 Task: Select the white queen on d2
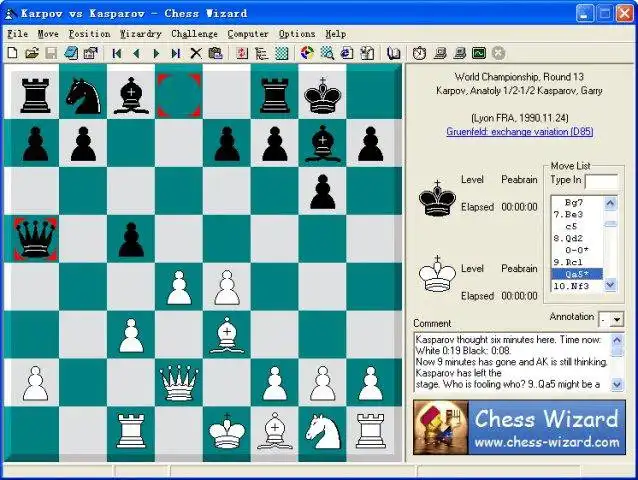click(179, 383)
